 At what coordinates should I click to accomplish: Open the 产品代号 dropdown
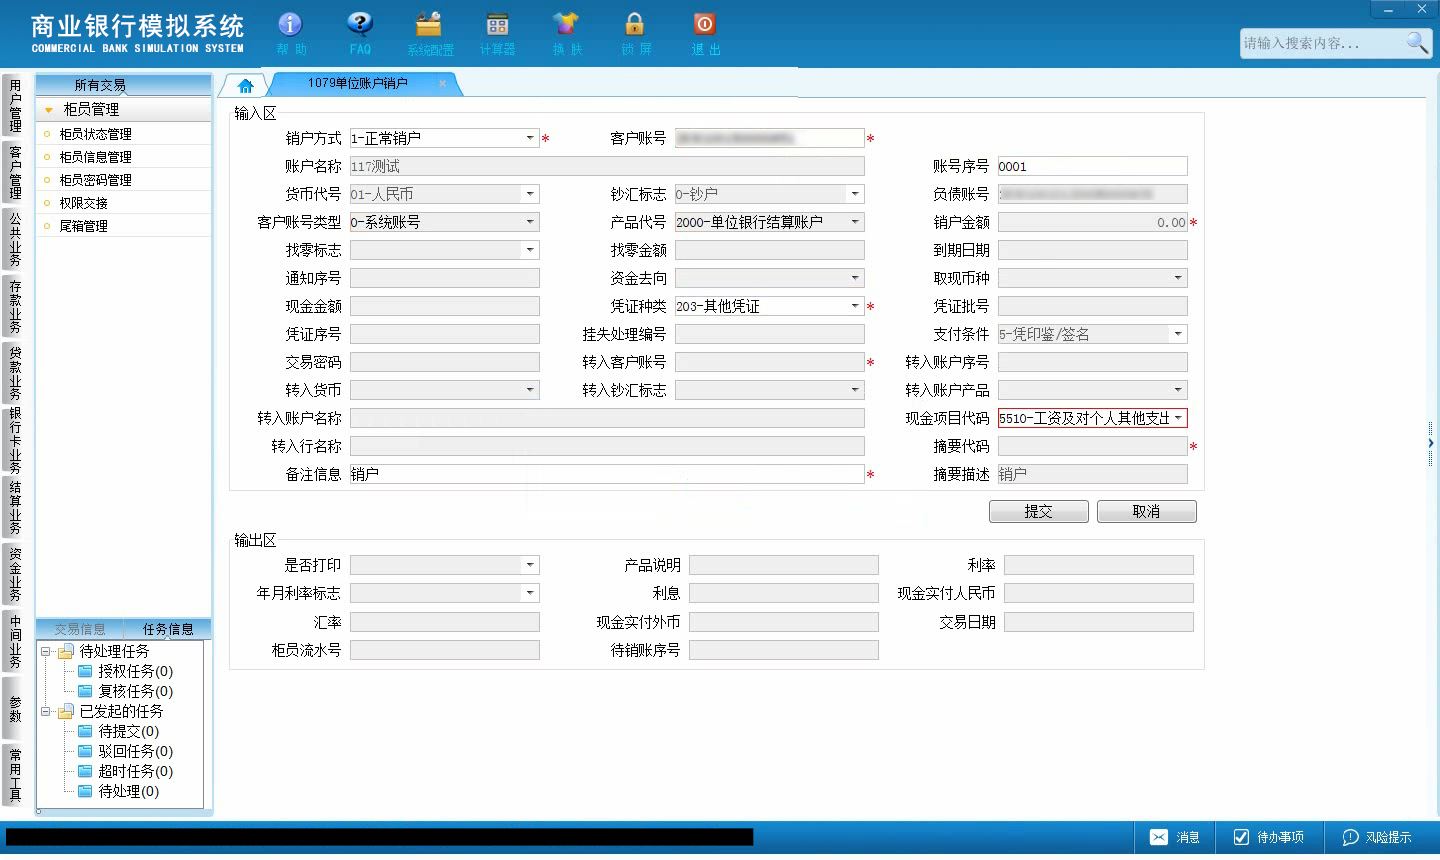pos(855,222)
